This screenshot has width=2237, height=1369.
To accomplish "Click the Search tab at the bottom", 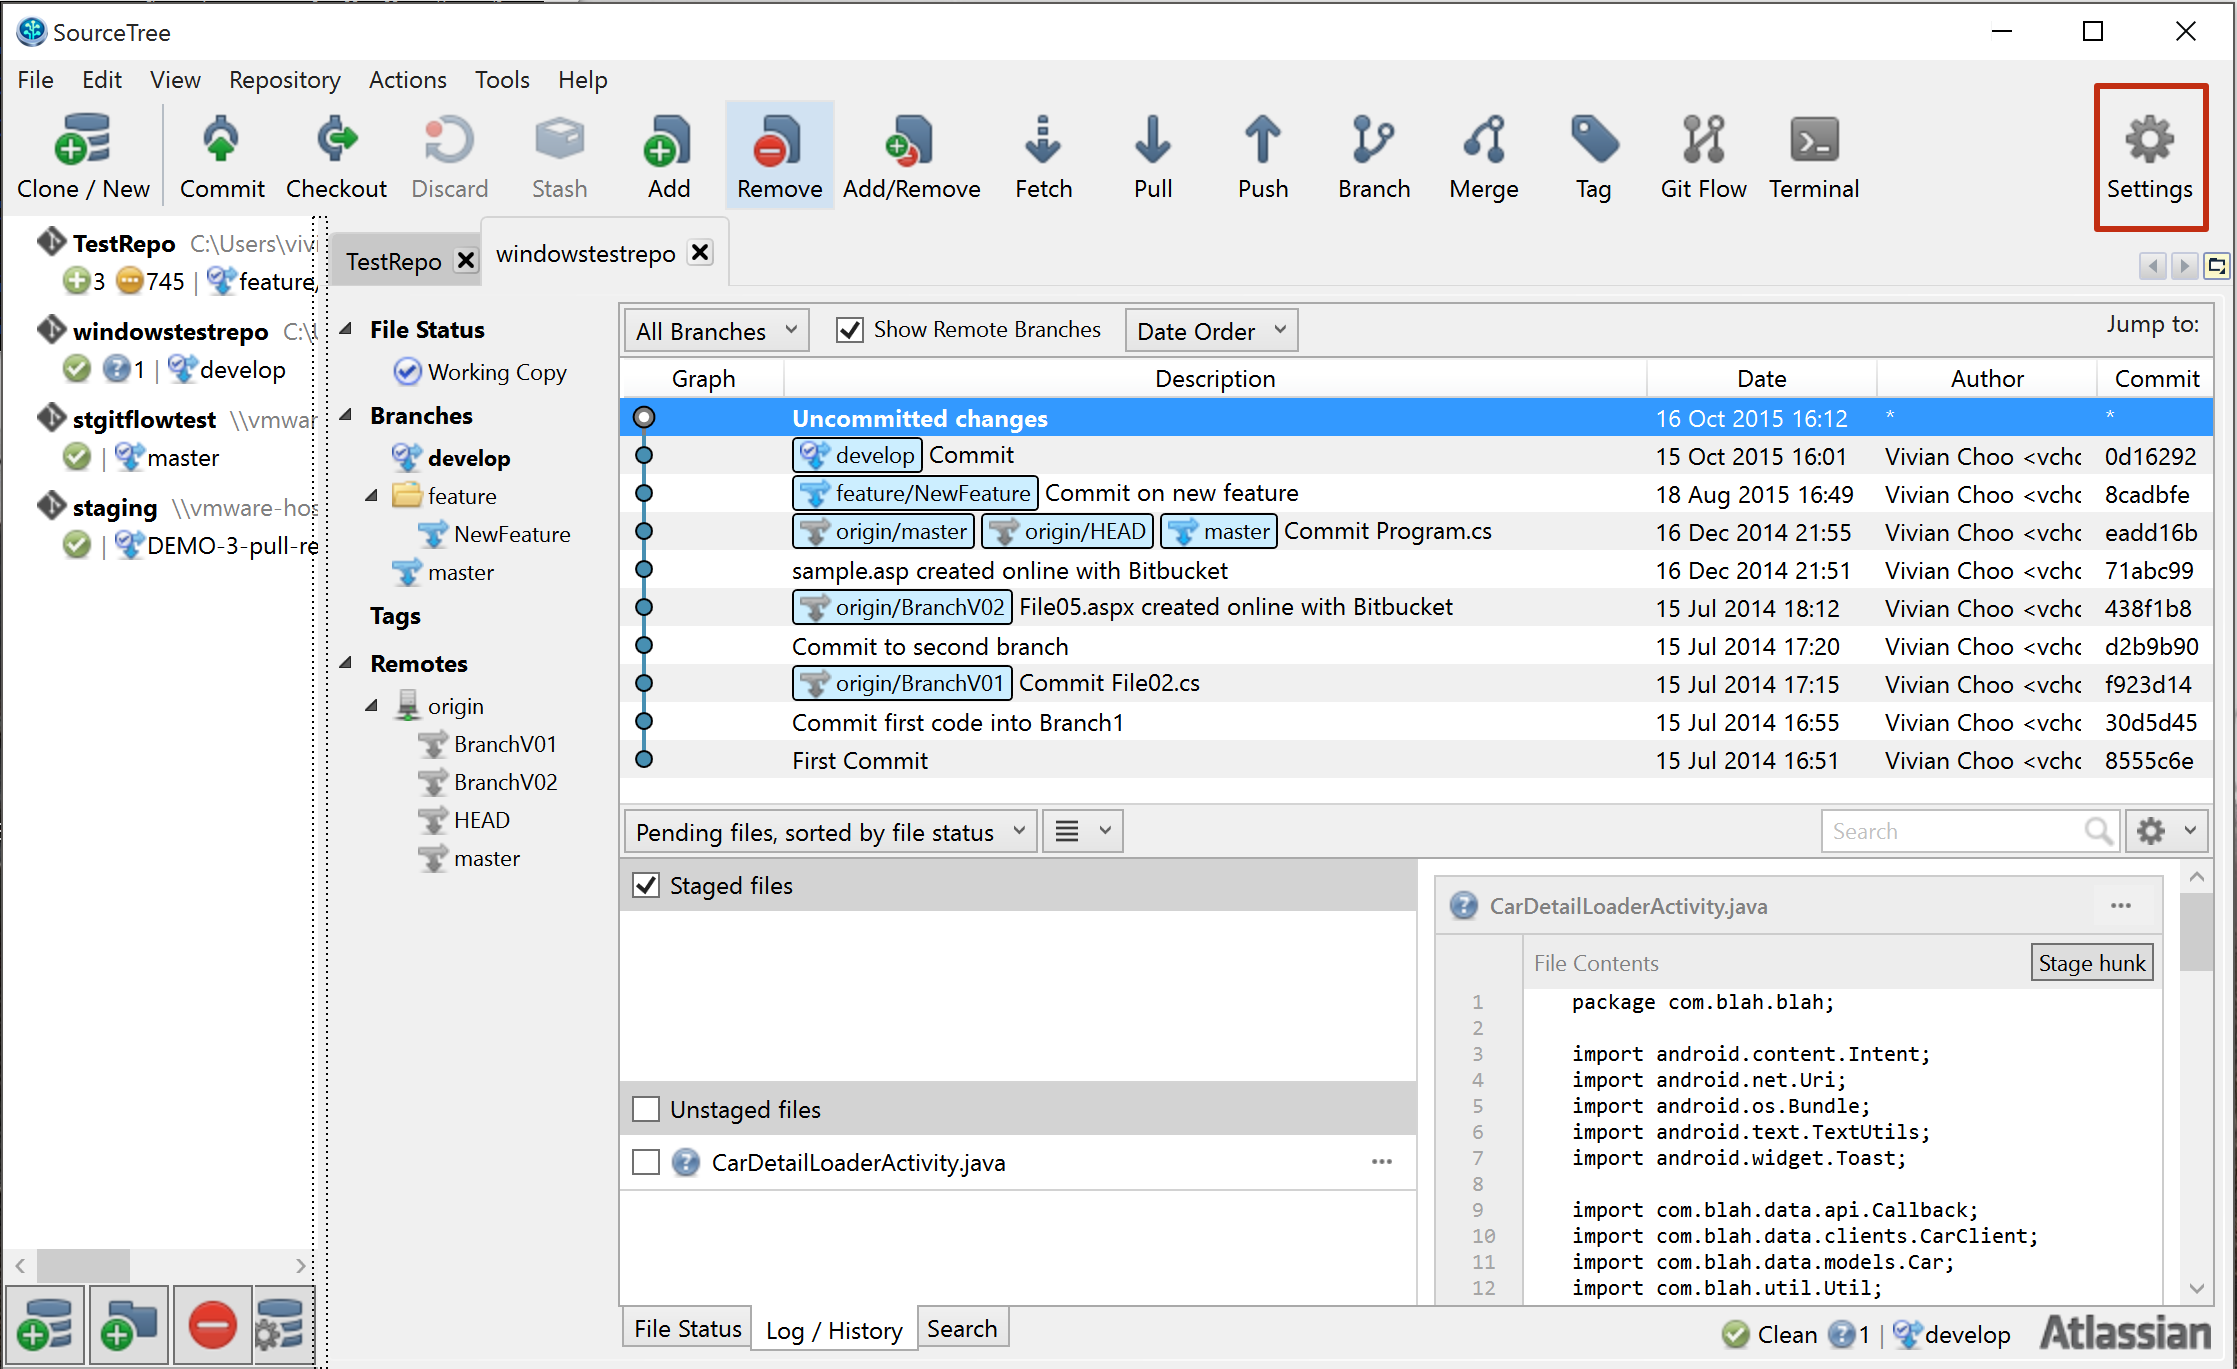I will 962,1327.
